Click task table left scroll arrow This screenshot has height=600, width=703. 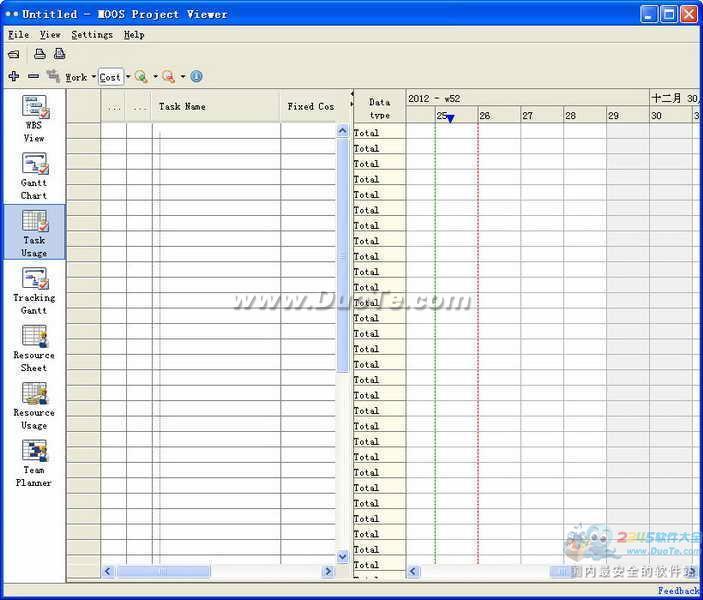click(x=108, y=571)
